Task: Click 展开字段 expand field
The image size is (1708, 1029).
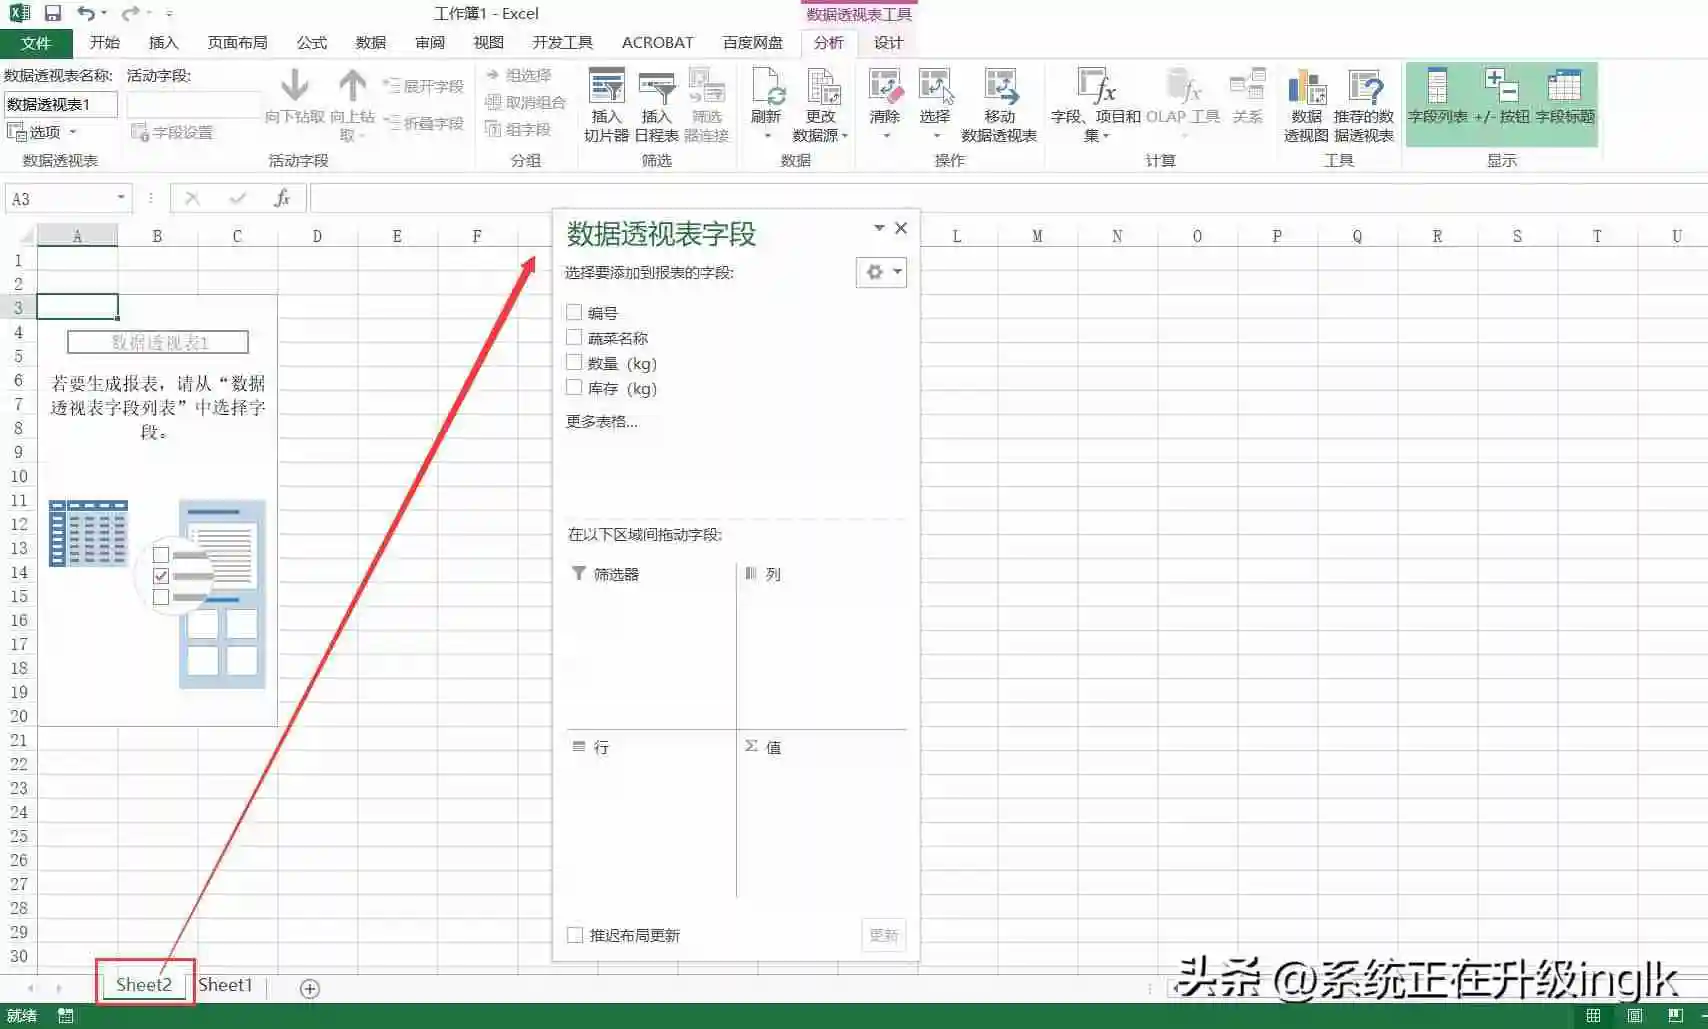Action: click(424, 87)
